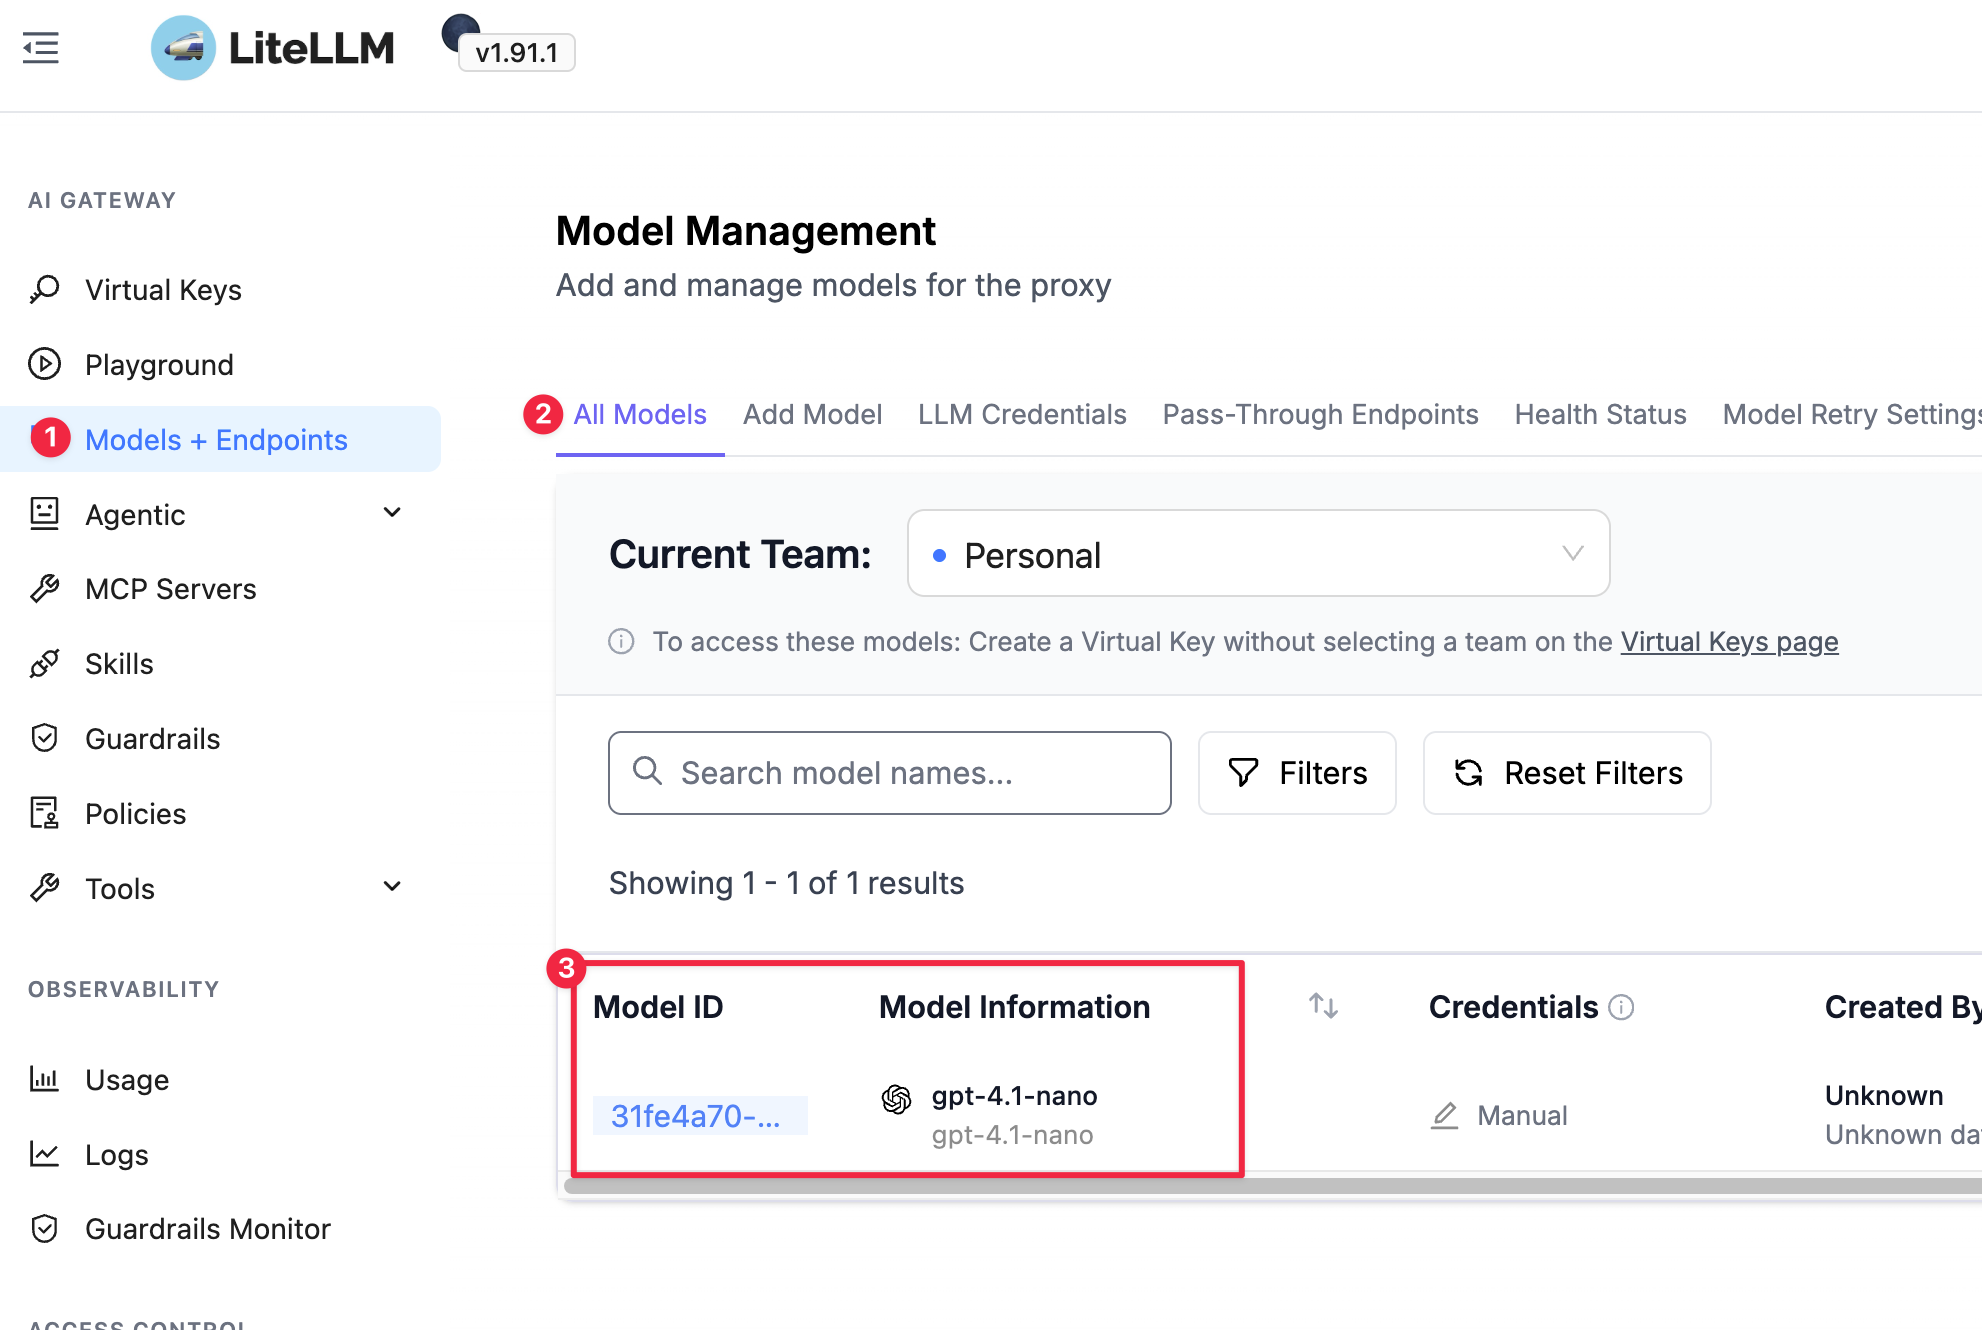Click the Manual credentials pencil icon
This screenshot has height=1330, width=1982.
[1444, 1116]
